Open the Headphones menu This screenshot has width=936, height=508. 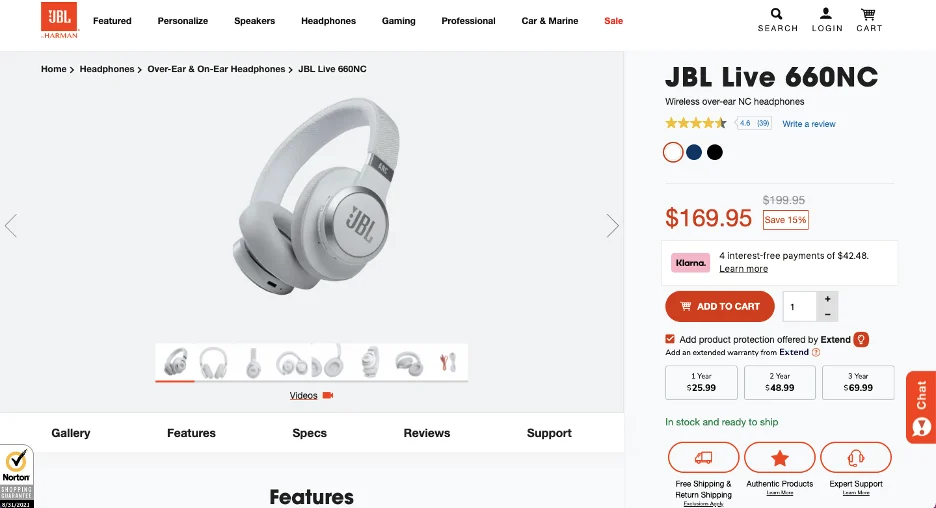[328, 21]
